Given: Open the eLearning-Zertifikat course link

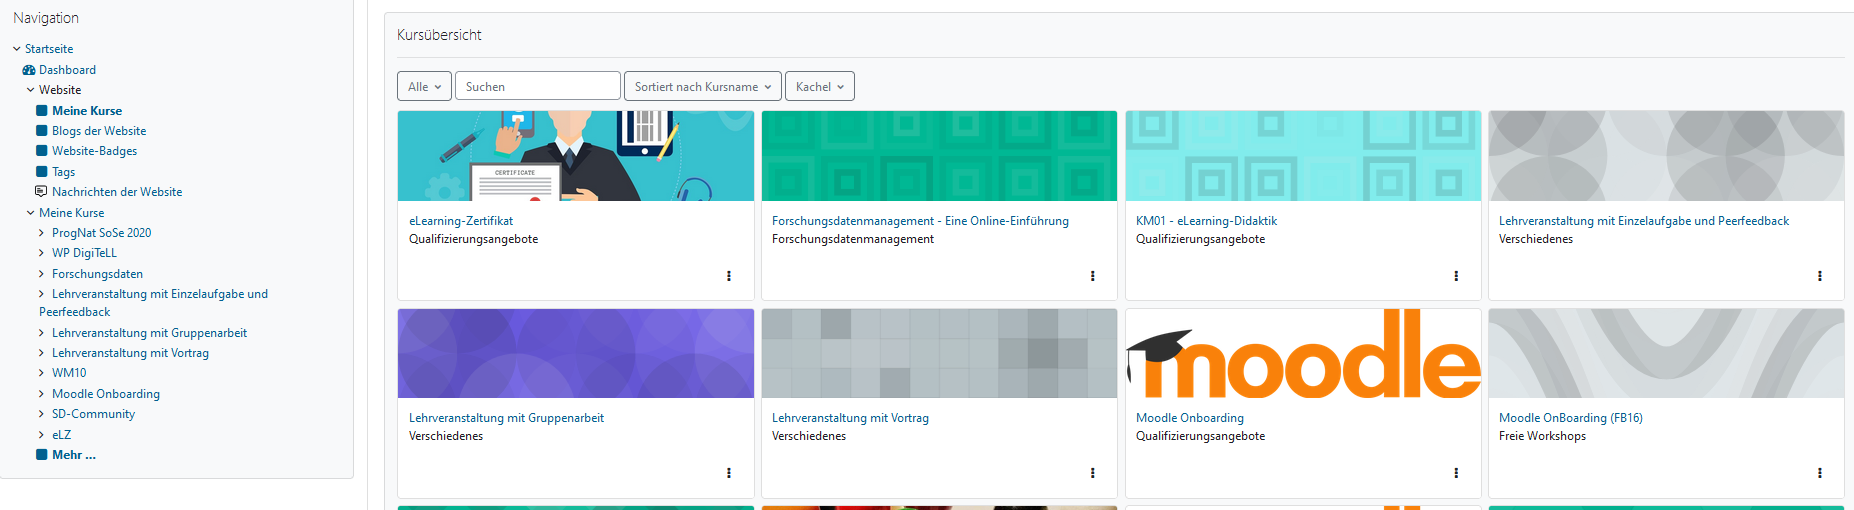Looking at the screenshot, I should tap(461, 221).
